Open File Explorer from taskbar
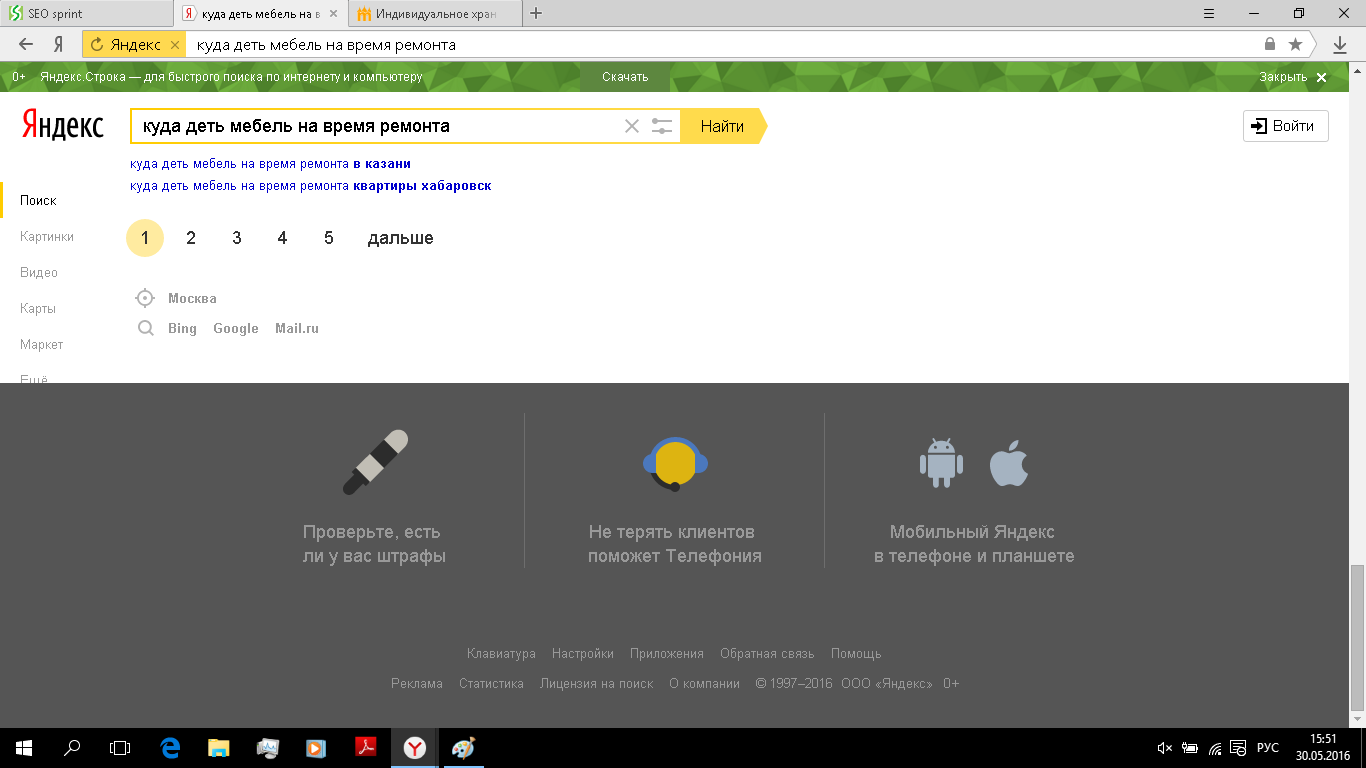Screen dimensions: 1366x768 coord(218,747)
